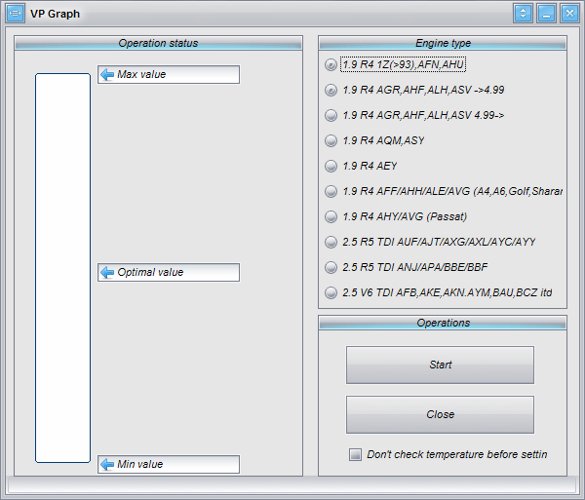Close the window with the X icon
The image size is (585, 500).
570,13
